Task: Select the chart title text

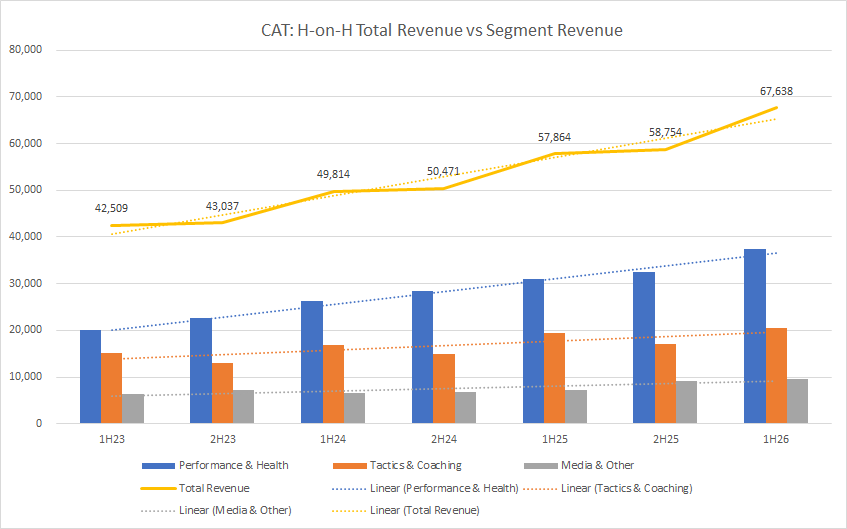Action: point(435,31)
